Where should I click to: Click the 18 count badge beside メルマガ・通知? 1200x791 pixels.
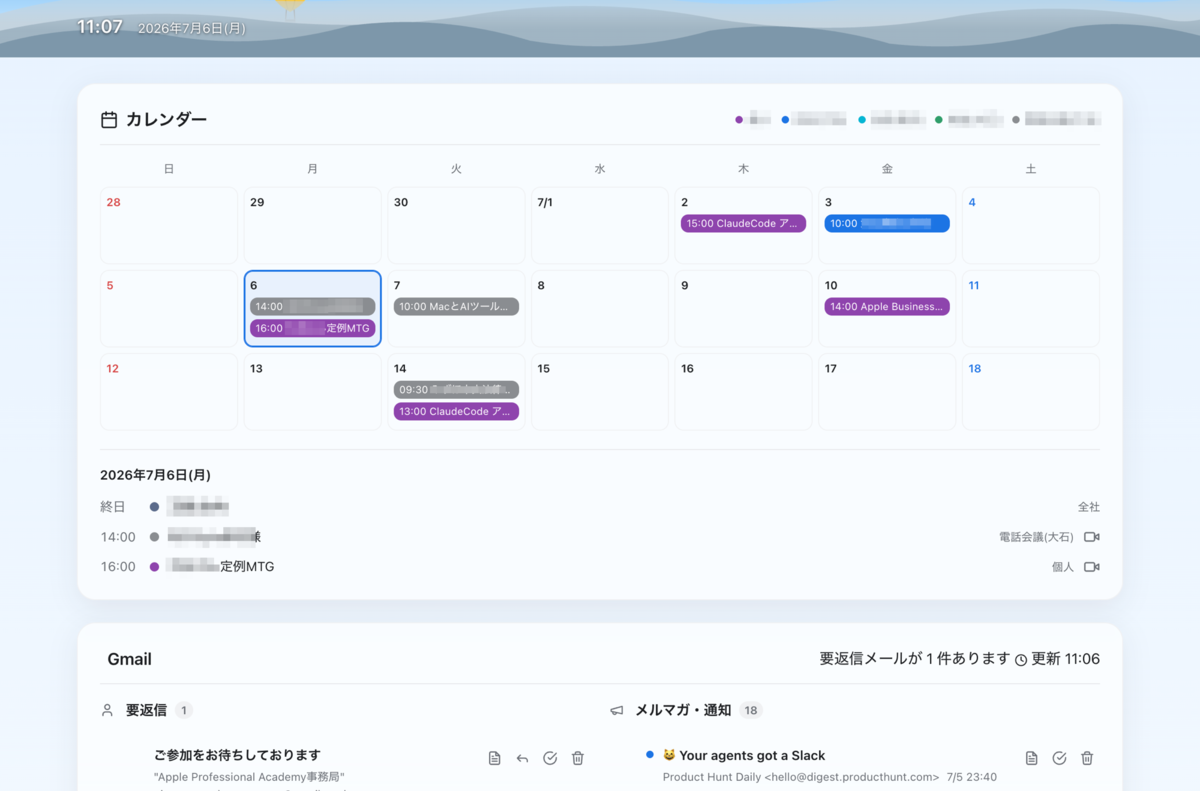coord(751,710)
